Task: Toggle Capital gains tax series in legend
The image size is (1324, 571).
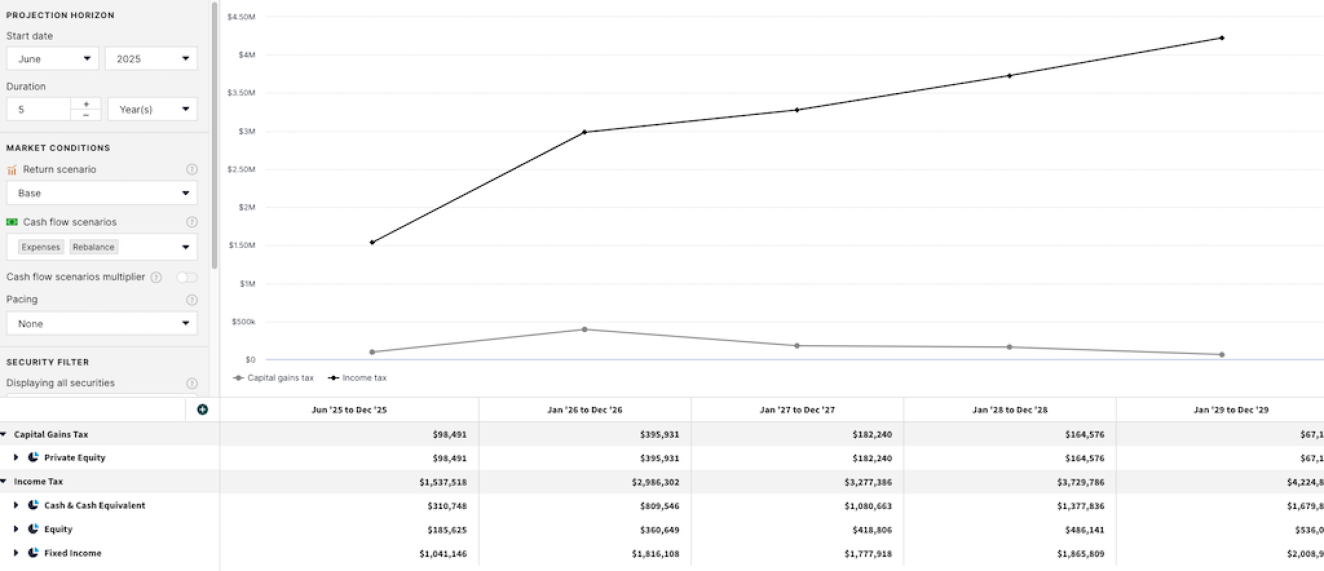Action: 273,378
